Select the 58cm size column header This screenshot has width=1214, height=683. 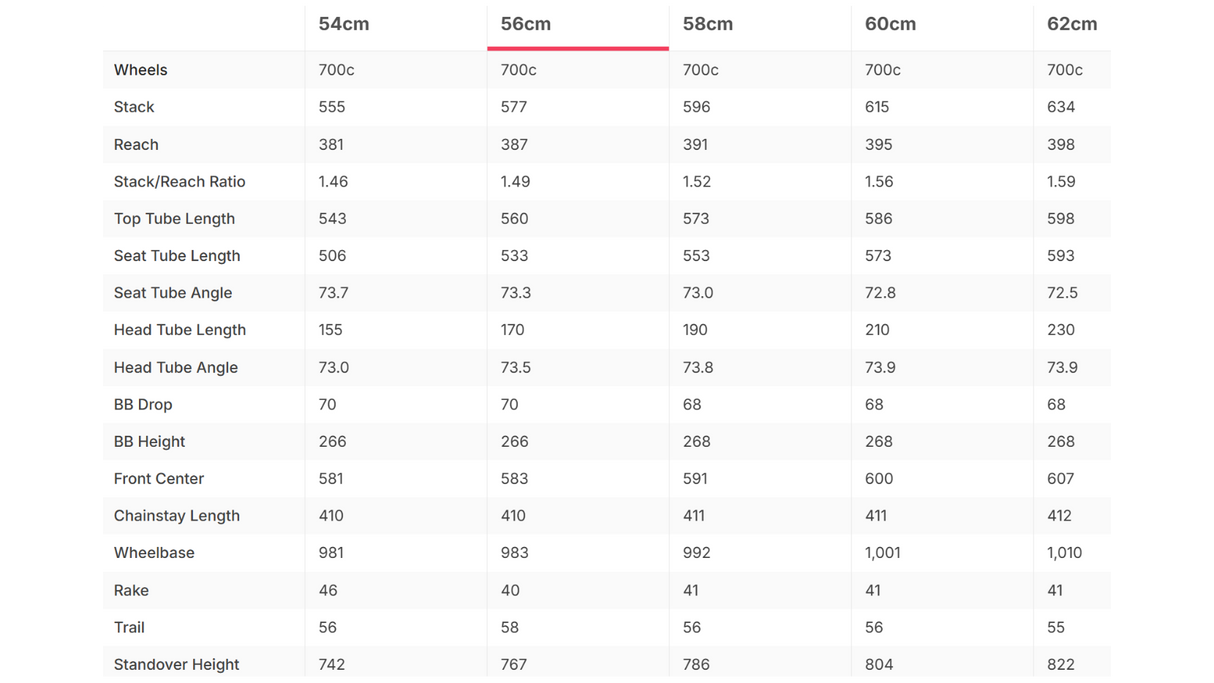click(x=708, y=24)
